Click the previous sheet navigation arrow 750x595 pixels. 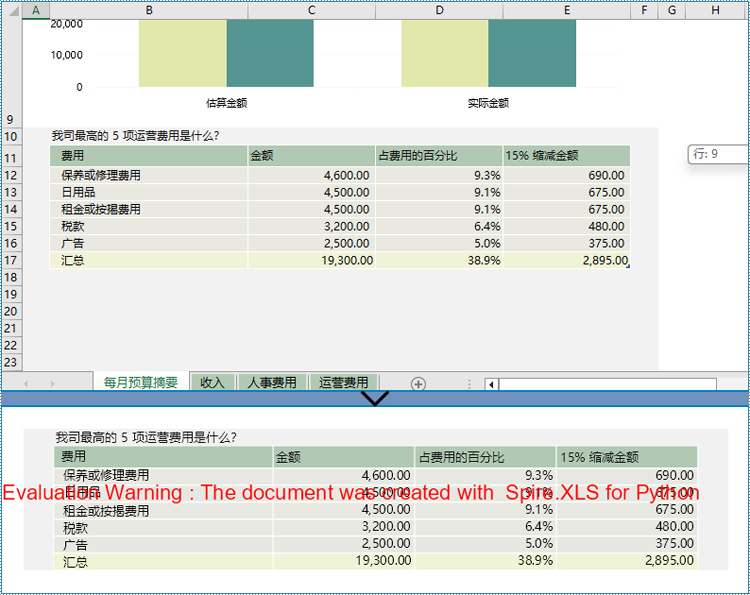coord(26,384)
